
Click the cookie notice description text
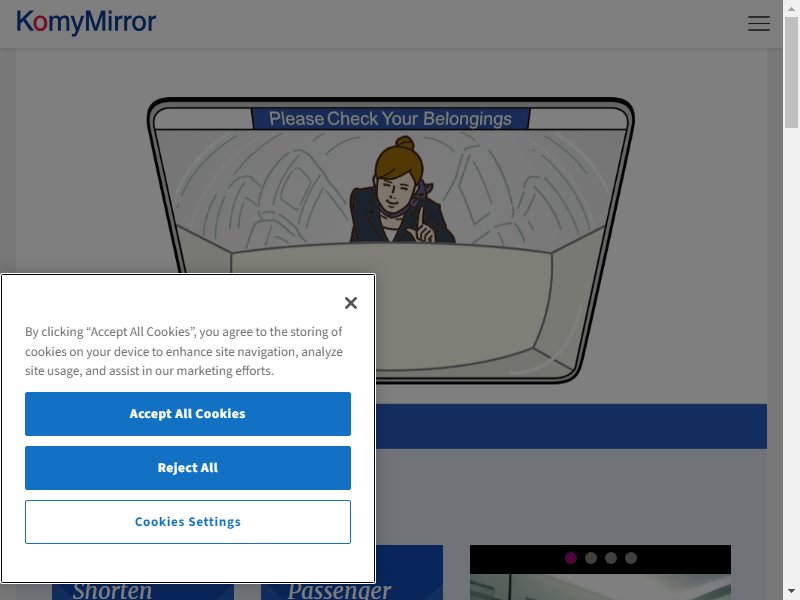184,351
